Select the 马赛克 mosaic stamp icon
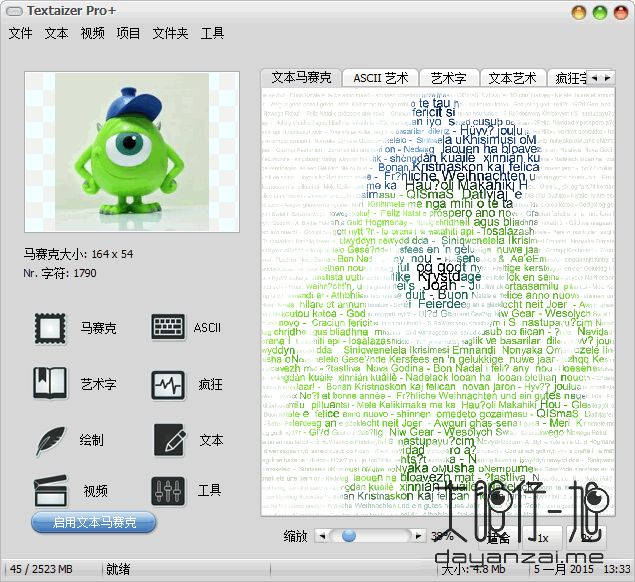635x582 pixels. click(49, 328)
